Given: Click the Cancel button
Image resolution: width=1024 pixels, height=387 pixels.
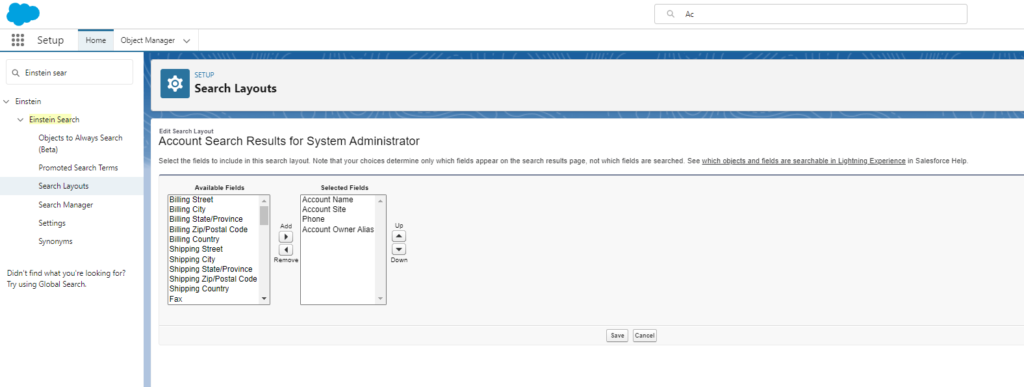Looking at the screenshot, I should pyautogui.click(x=645, y=335).
